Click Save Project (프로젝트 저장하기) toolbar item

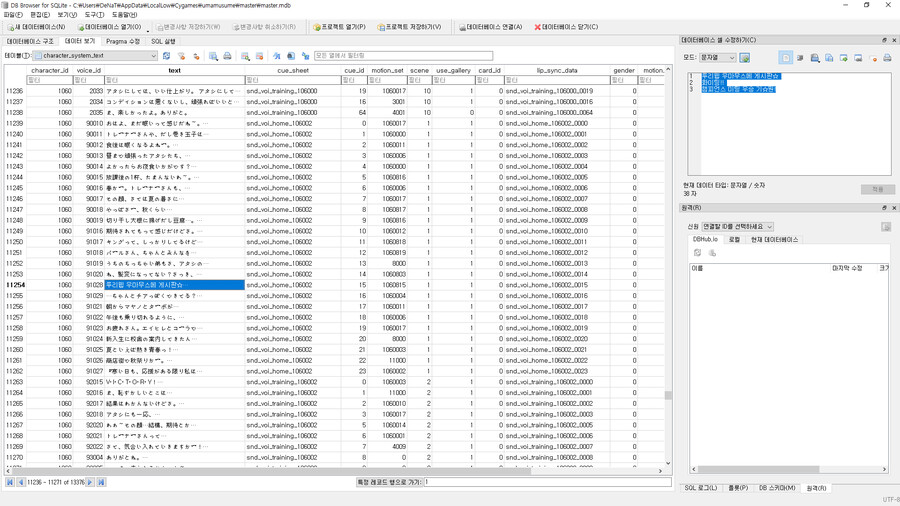point(409,27)
